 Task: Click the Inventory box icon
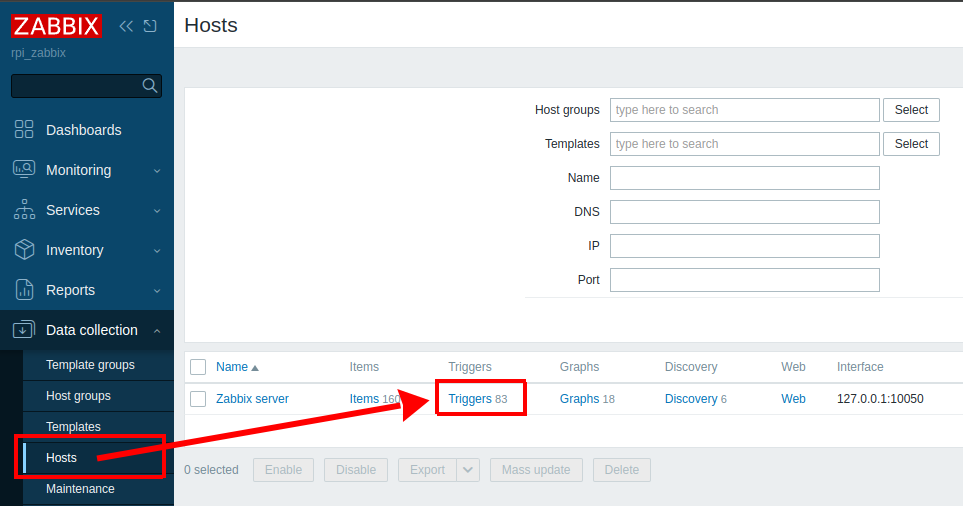24,249
